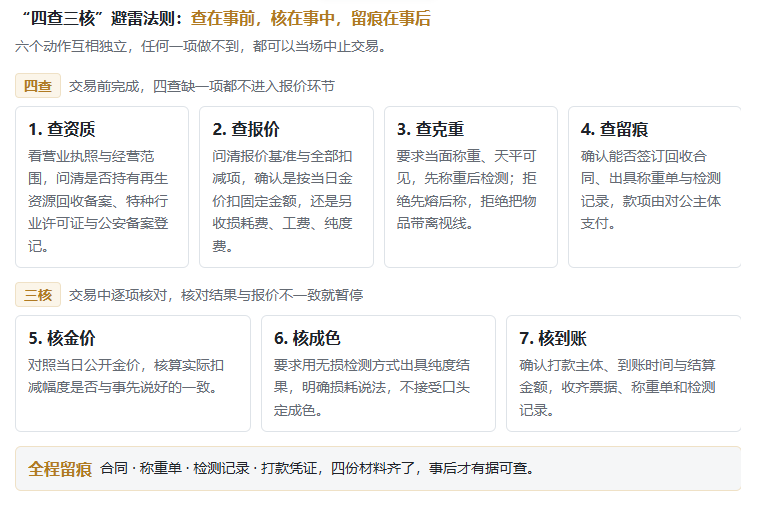
Task: Click the description starting 确认打款主体
Action: 617,387
